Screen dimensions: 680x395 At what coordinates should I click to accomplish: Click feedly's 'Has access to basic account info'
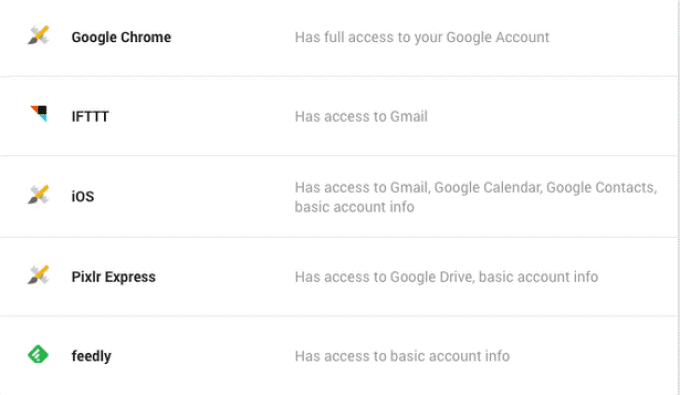point(402,356)
